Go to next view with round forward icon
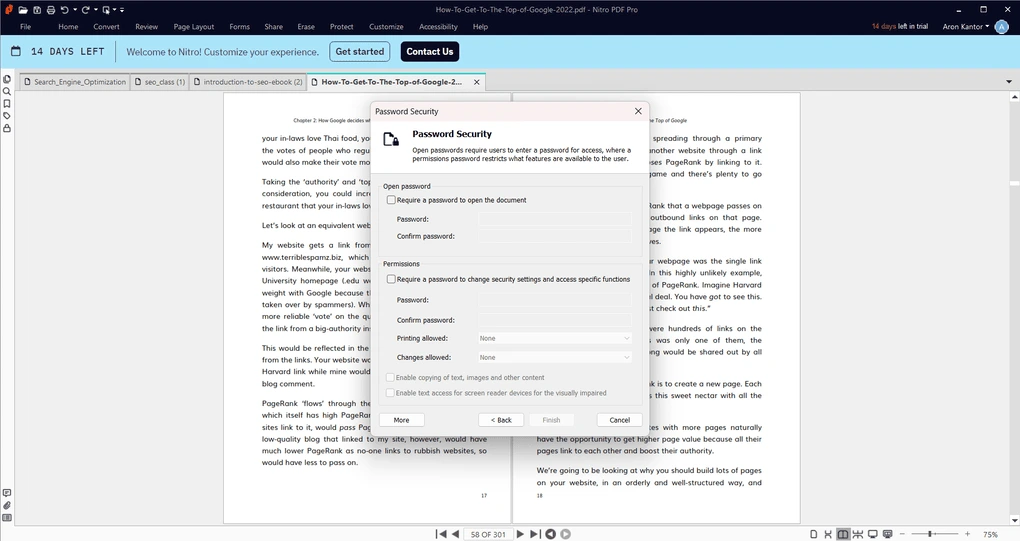This screenshot has height=541, width=1020. (565, 534)
